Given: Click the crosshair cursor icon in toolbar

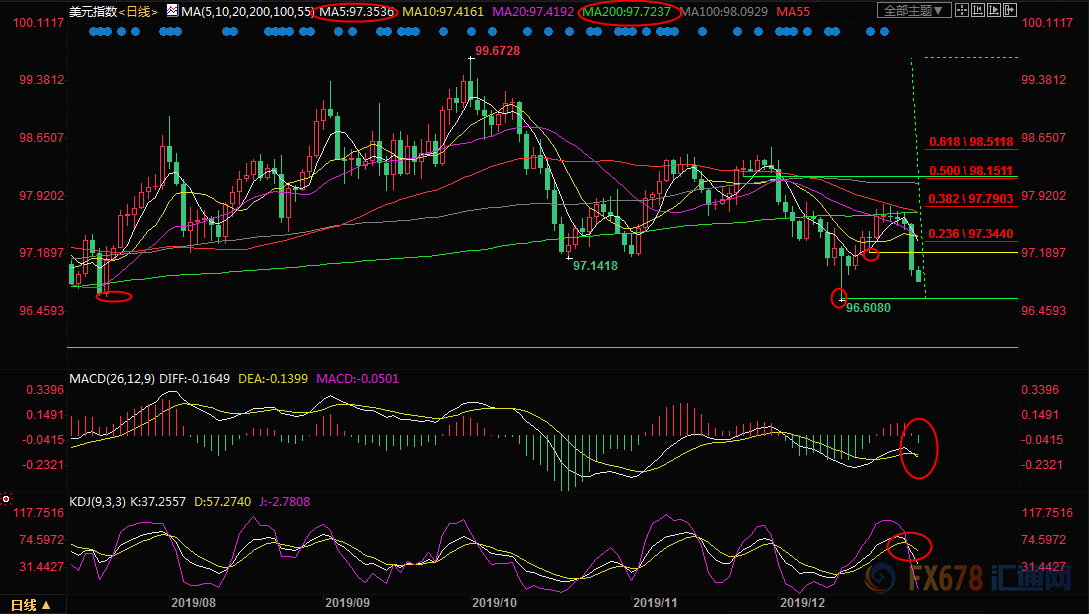Looking at the screenshot, I should (x=964, y=11).
